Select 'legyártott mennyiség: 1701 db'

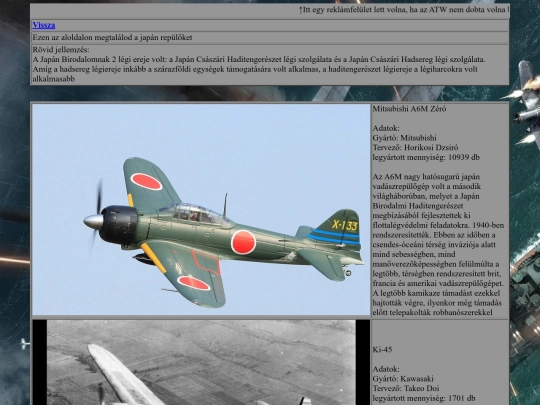[424, 398]
